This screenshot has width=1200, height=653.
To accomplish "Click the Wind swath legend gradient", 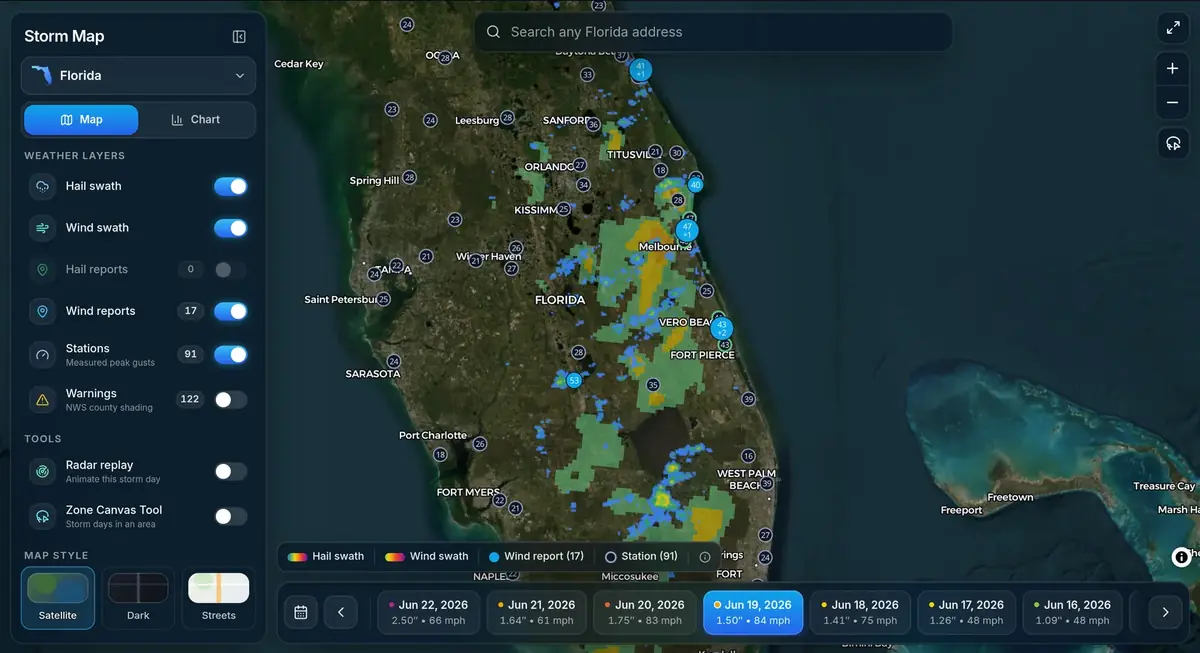I will pyautogui.click(x=394, y=557).
